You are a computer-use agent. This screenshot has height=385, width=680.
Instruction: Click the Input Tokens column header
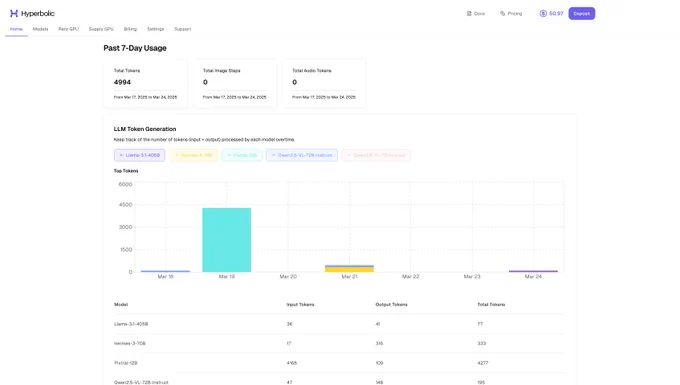(300, 304)
